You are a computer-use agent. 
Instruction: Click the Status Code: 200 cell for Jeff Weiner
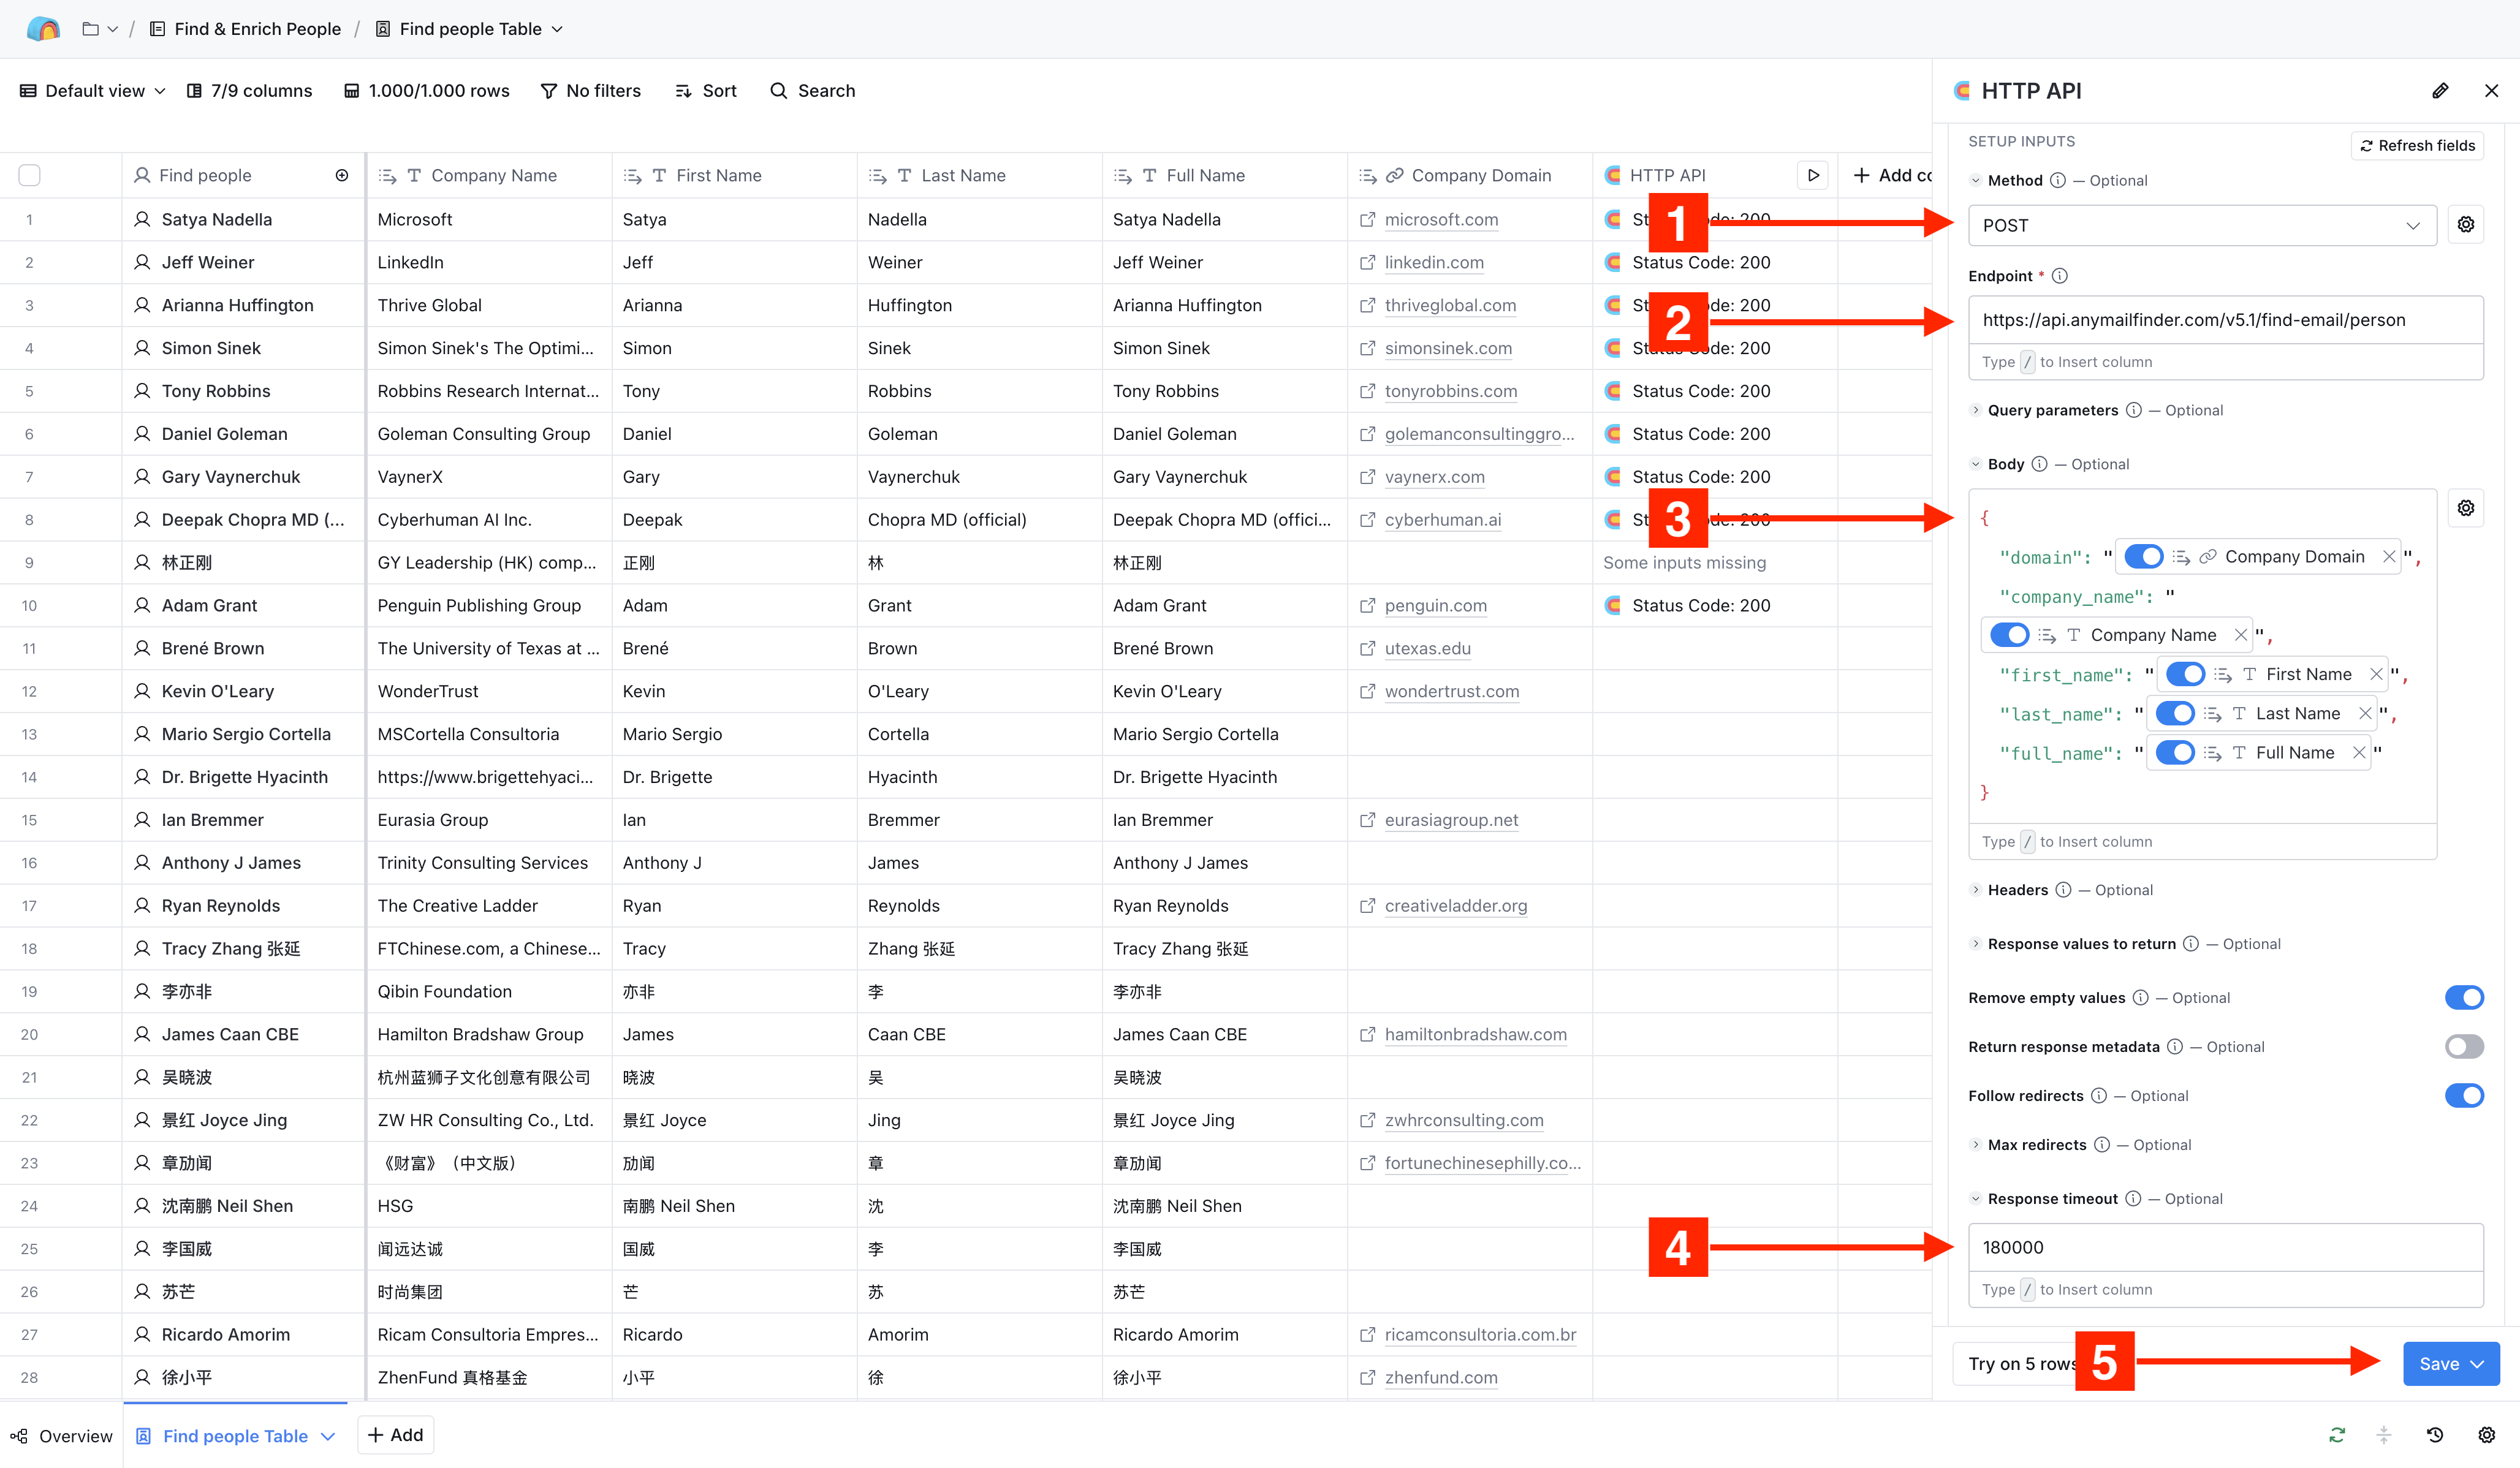[1714, 262]
